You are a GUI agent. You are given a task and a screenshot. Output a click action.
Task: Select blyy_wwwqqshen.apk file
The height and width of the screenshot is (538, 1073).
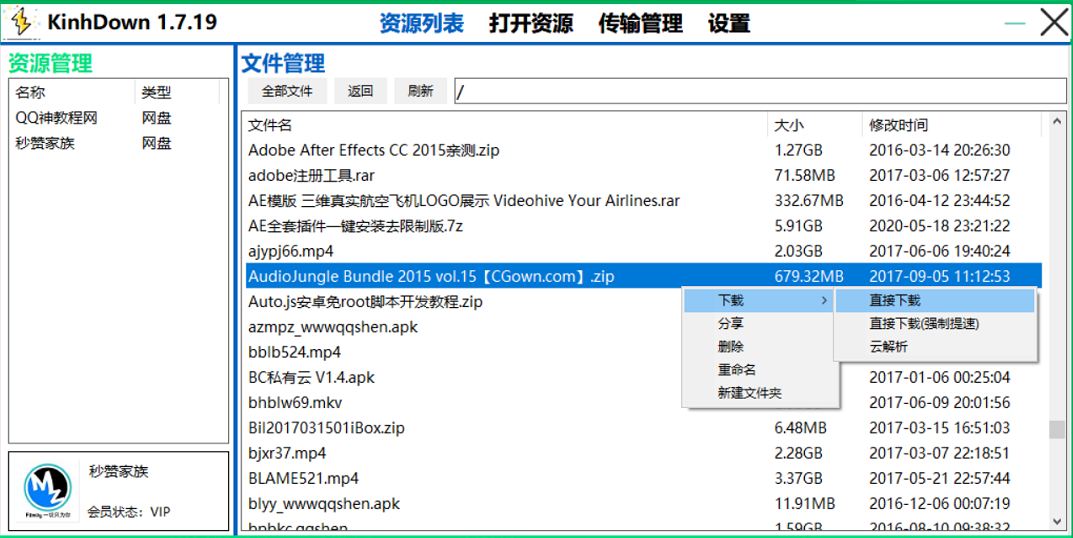[x=324, y=504]
